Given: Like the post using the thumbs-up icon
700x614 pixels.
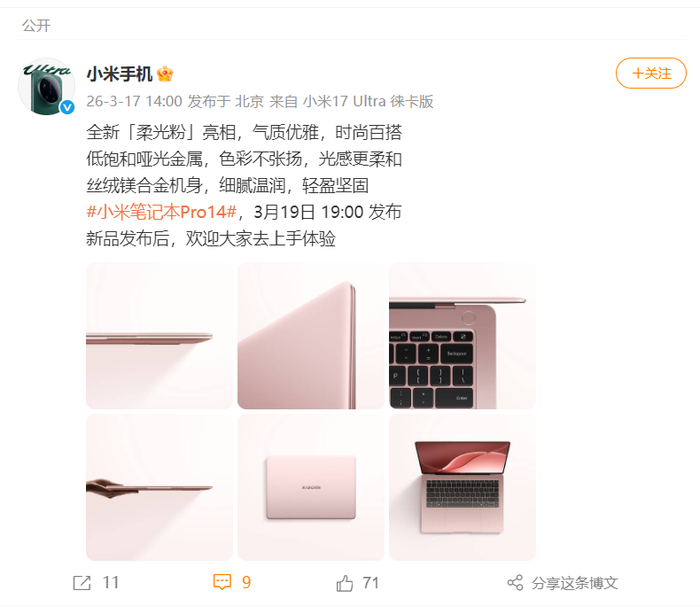Looking at the screenshot, I should tap(344, 583).
